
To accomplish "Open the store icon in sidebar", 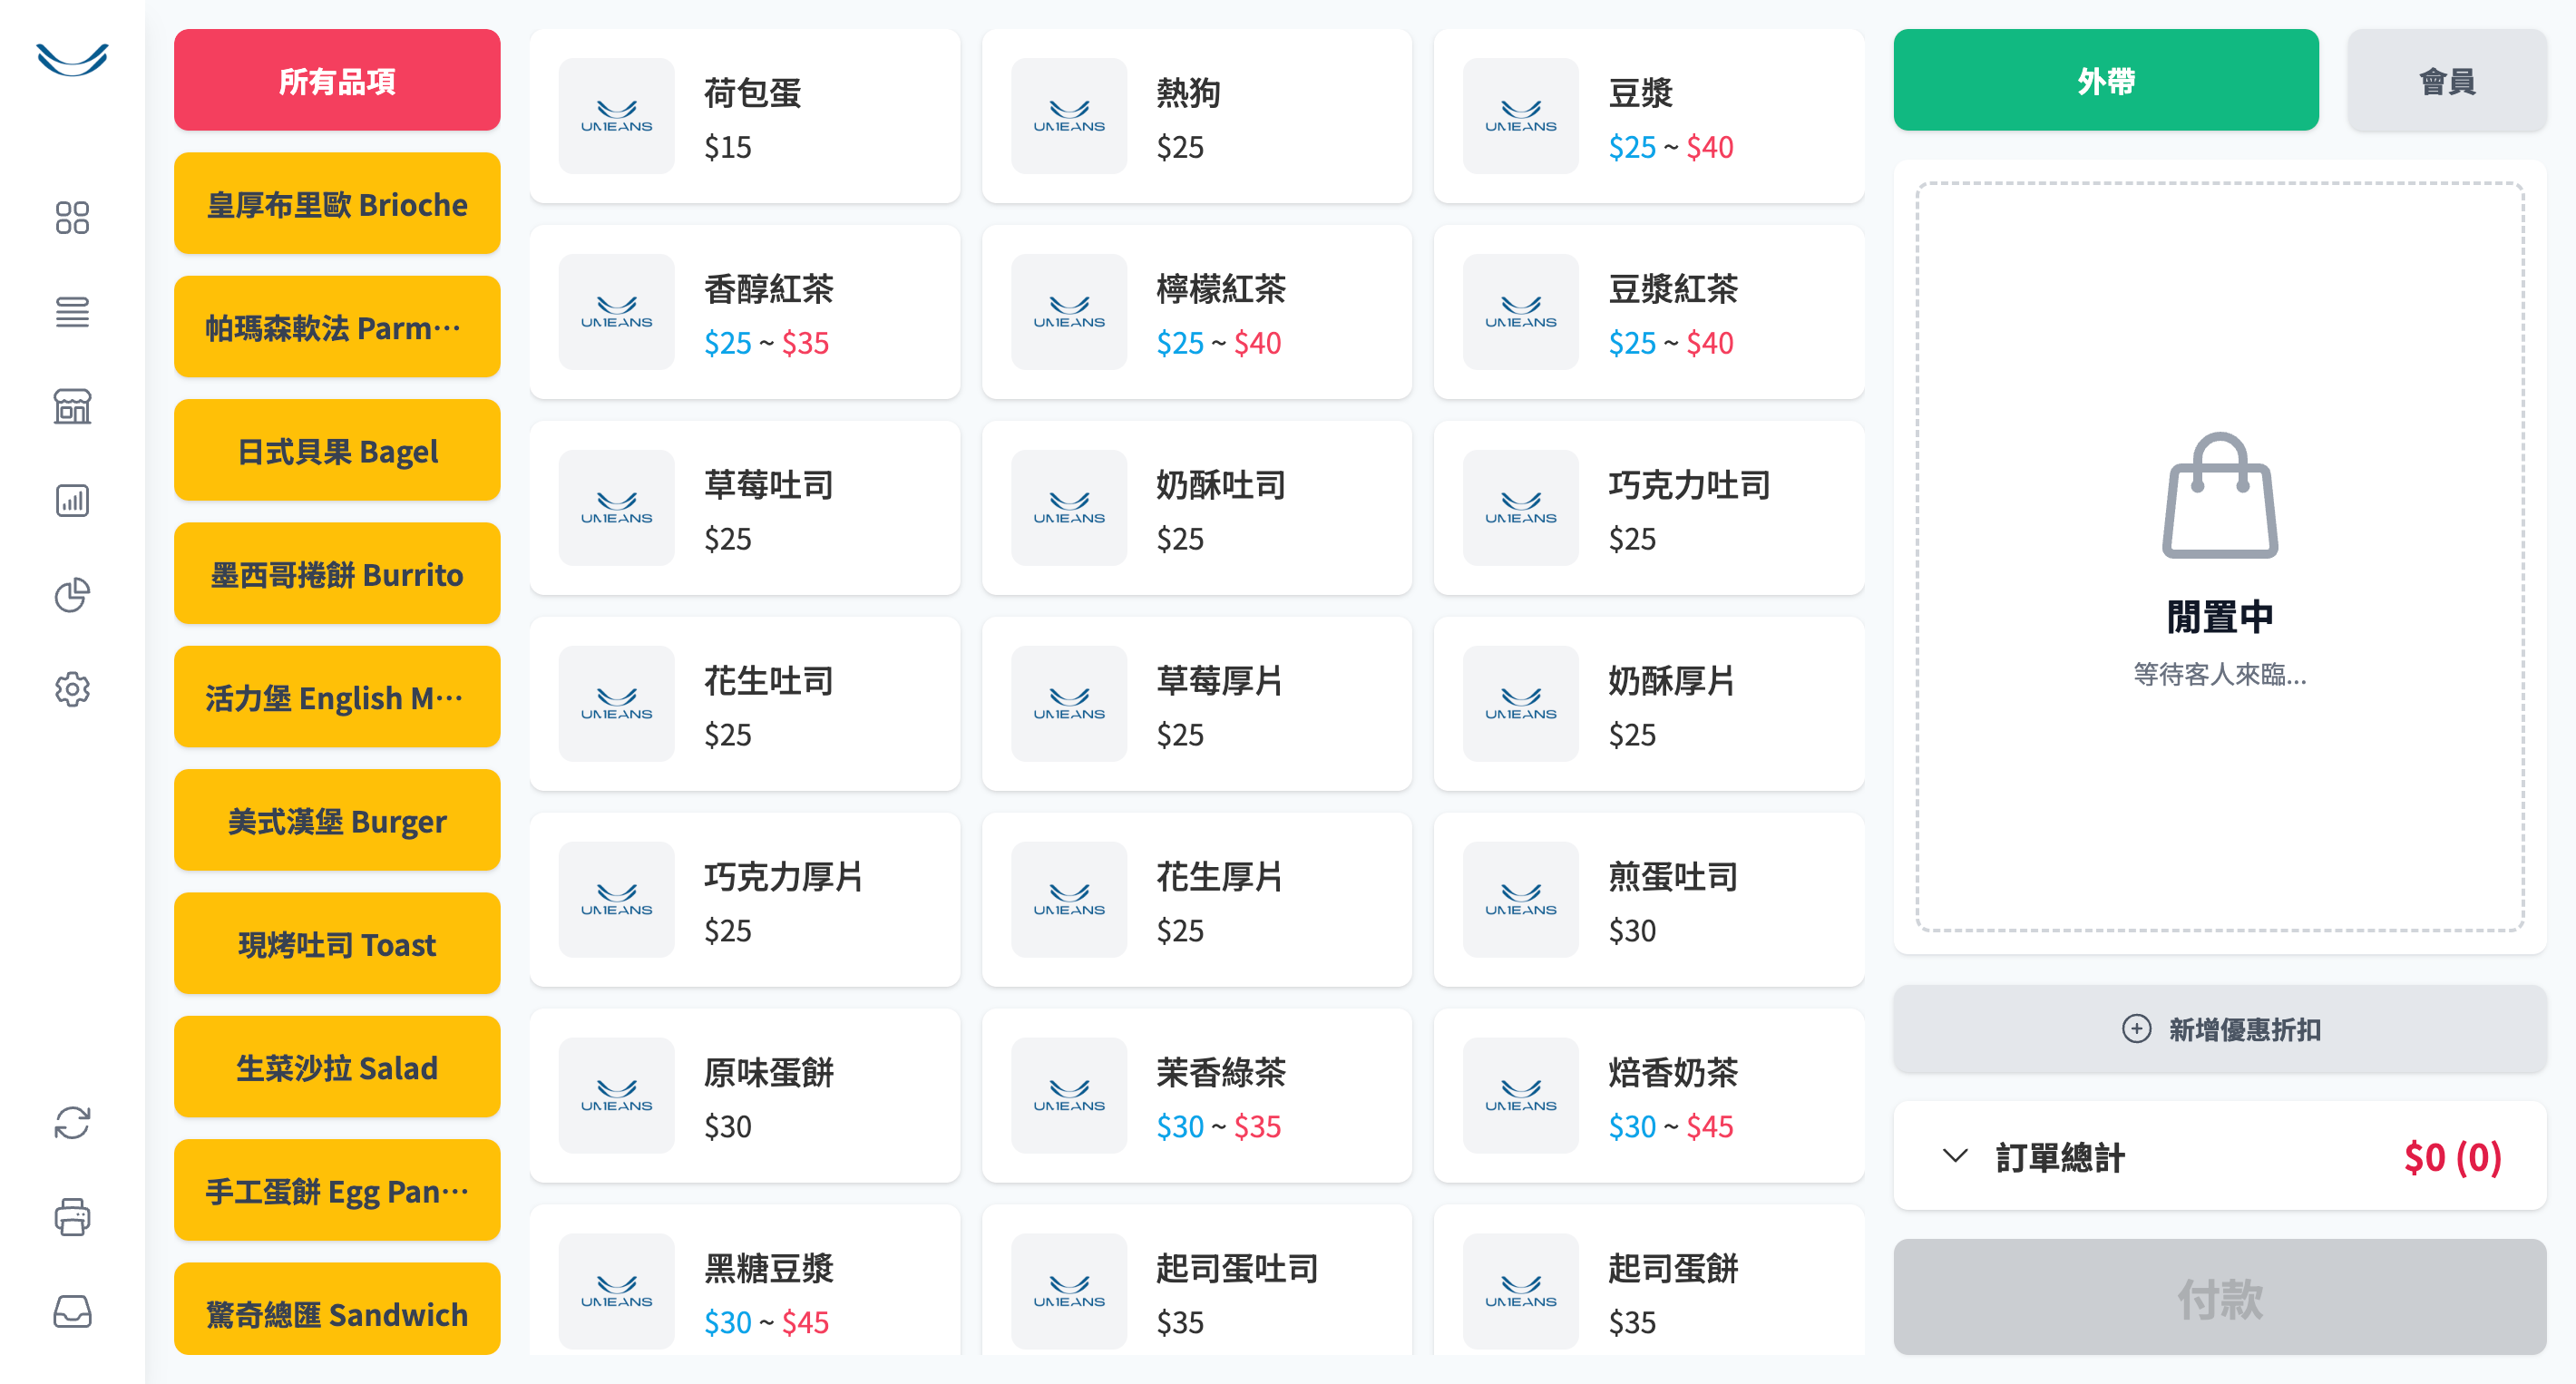I will point(72,406).
